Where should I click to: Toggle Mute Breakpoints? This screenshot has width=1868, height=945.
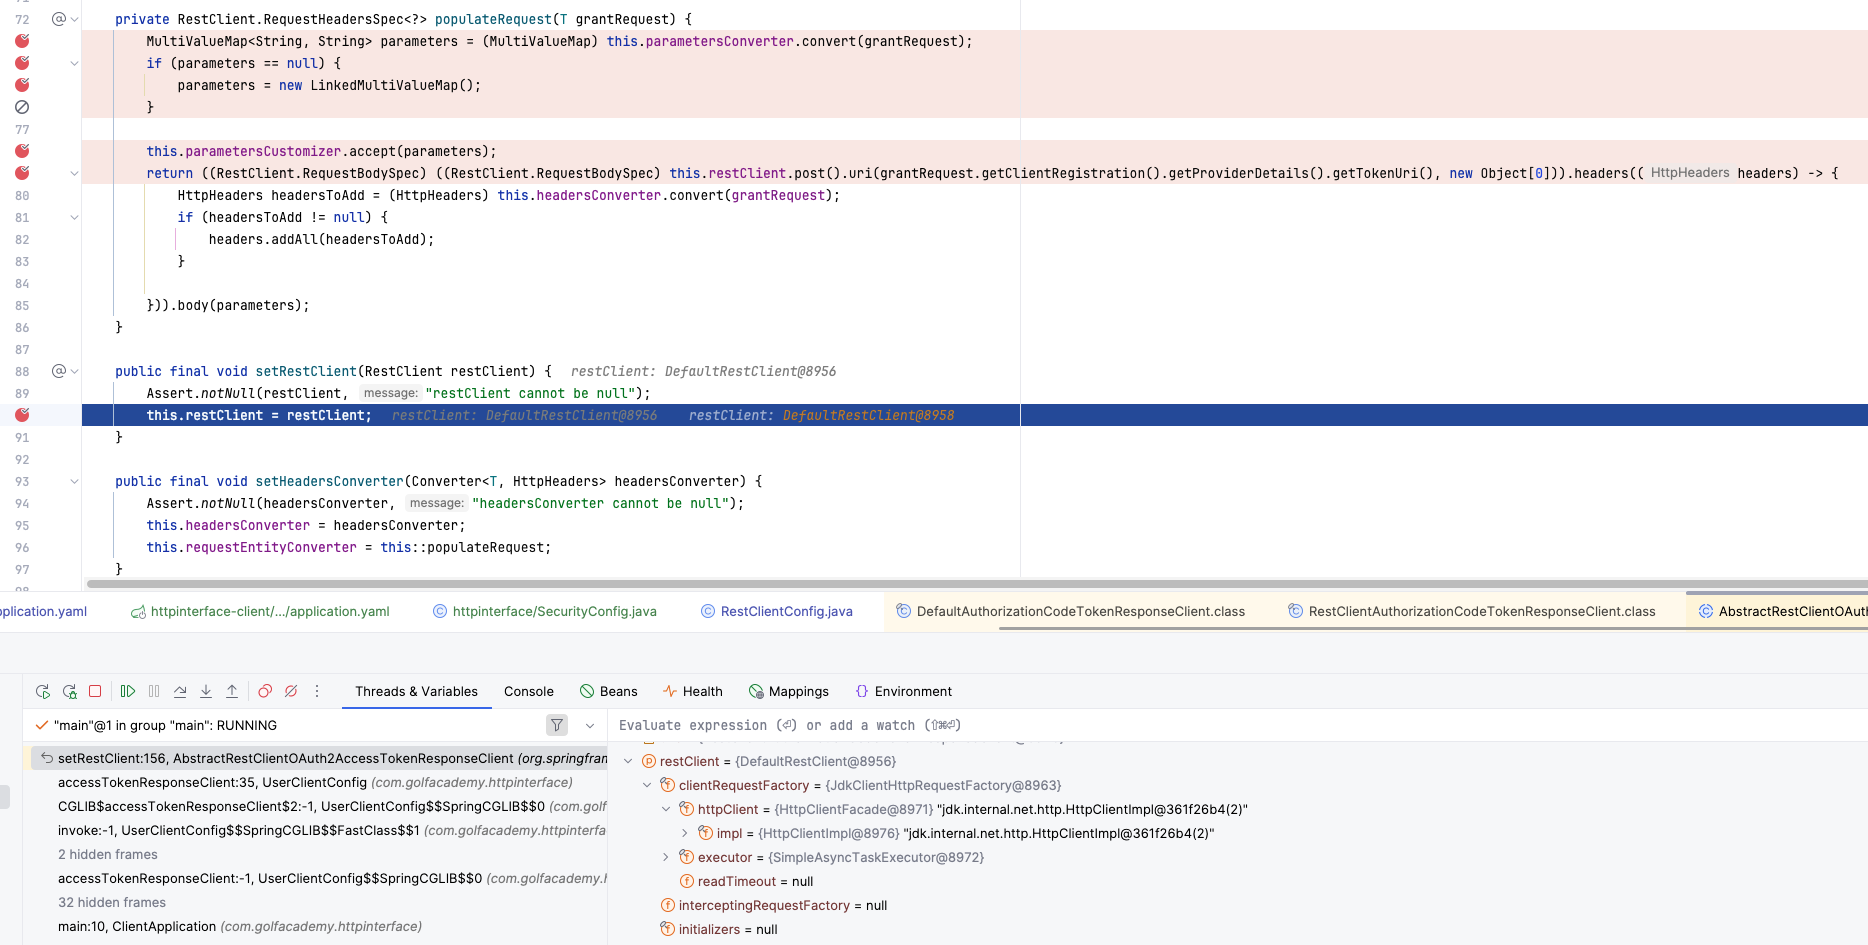point(291,691)
